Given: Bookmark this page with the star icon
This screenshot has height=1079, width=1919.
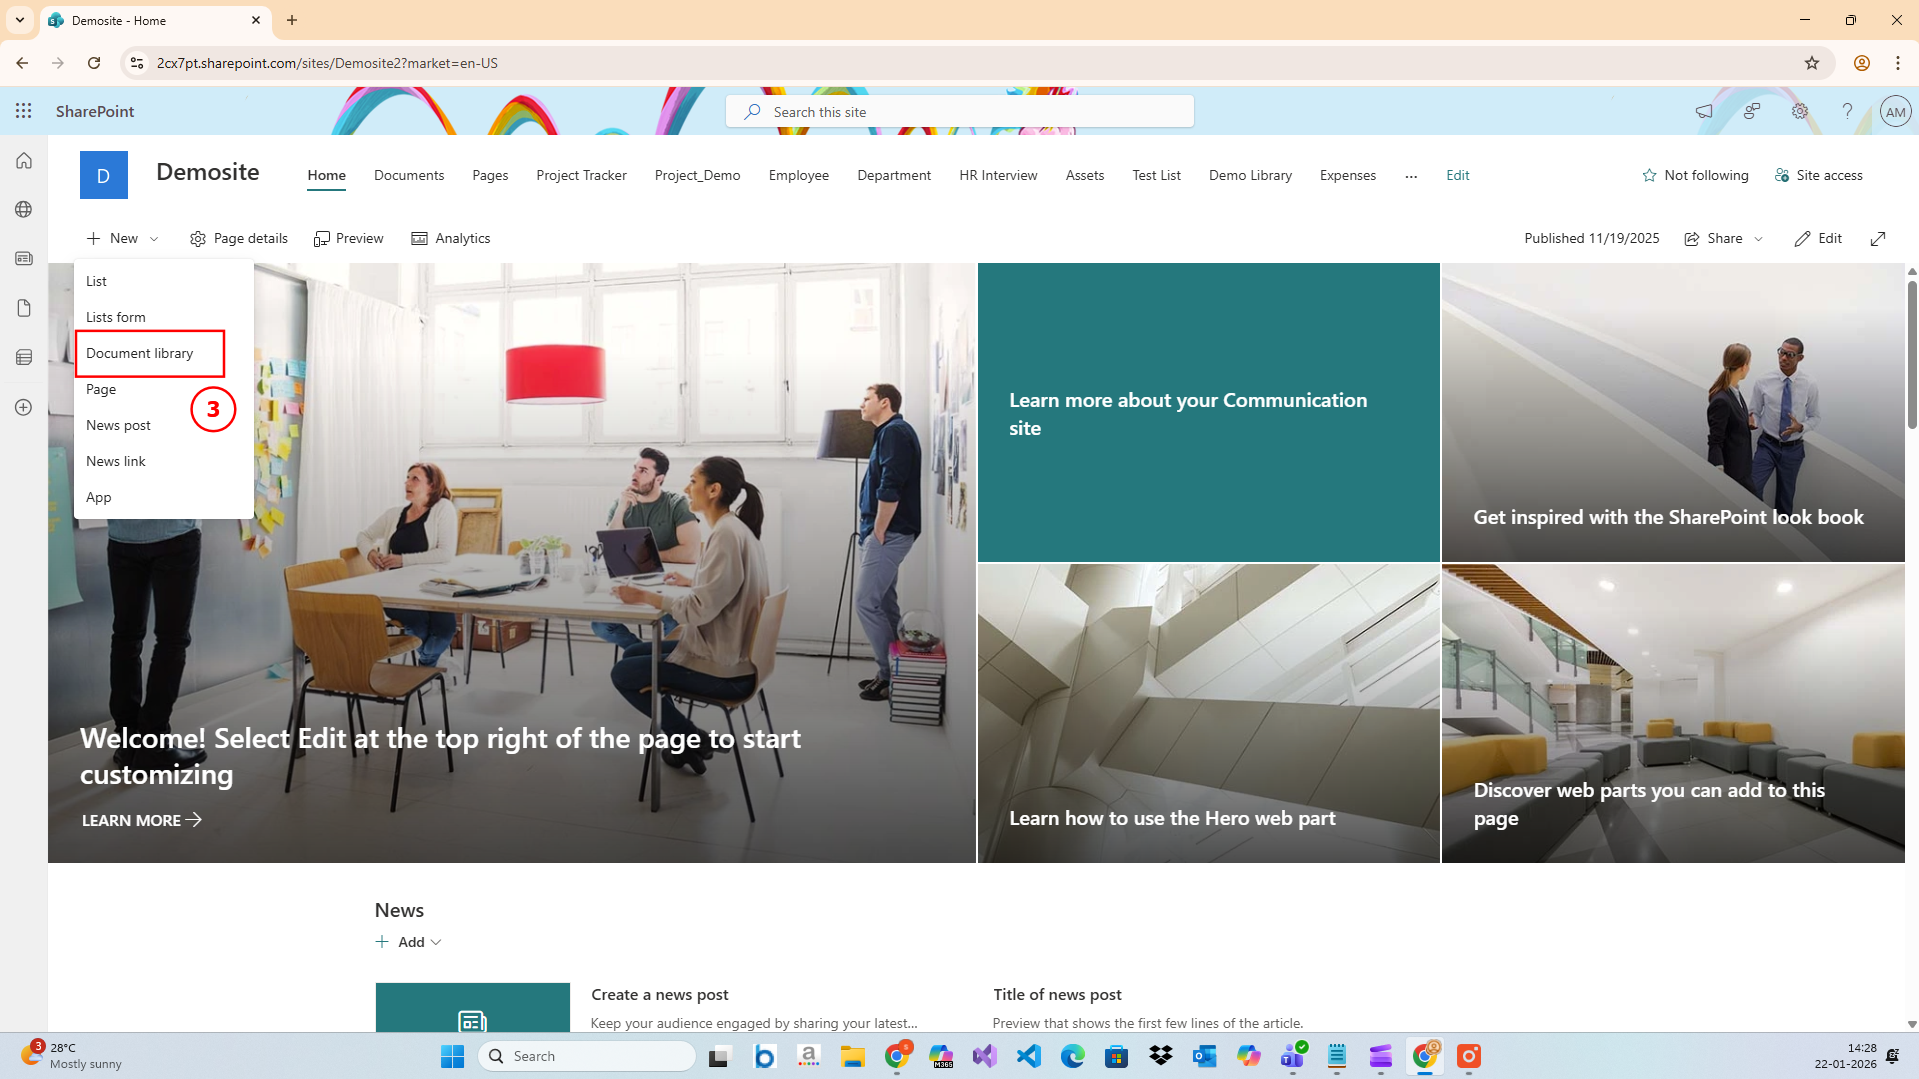Looking at the screenshot, I should click(1812, 63).
